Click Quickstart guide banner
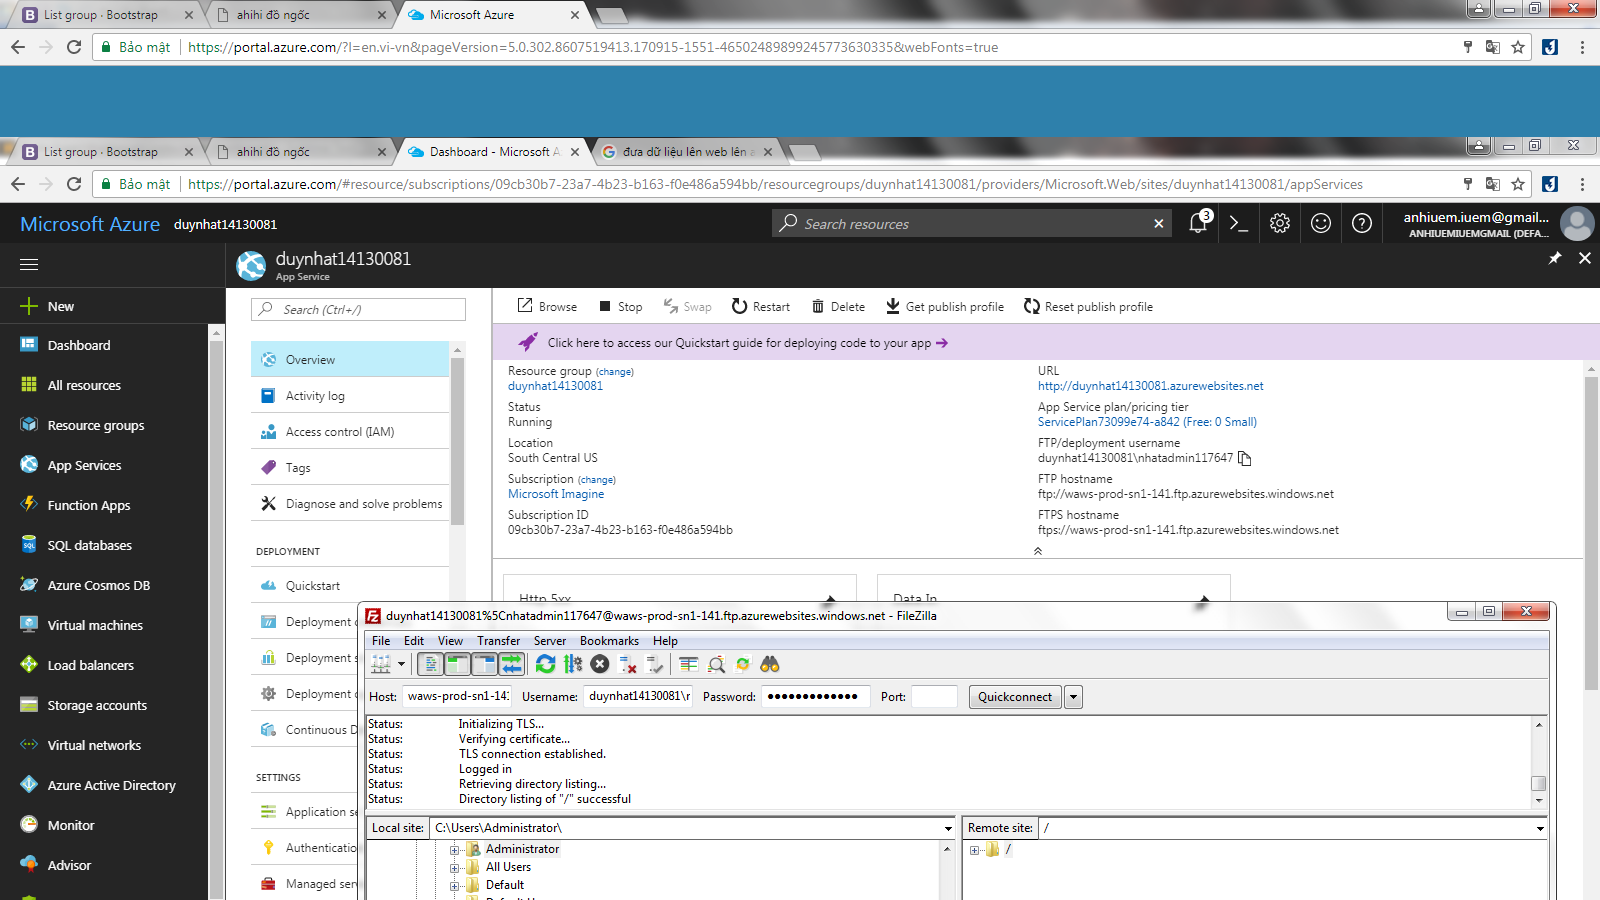Image resolution: width=1600 pixels, height=900 pixels. 1038,343
